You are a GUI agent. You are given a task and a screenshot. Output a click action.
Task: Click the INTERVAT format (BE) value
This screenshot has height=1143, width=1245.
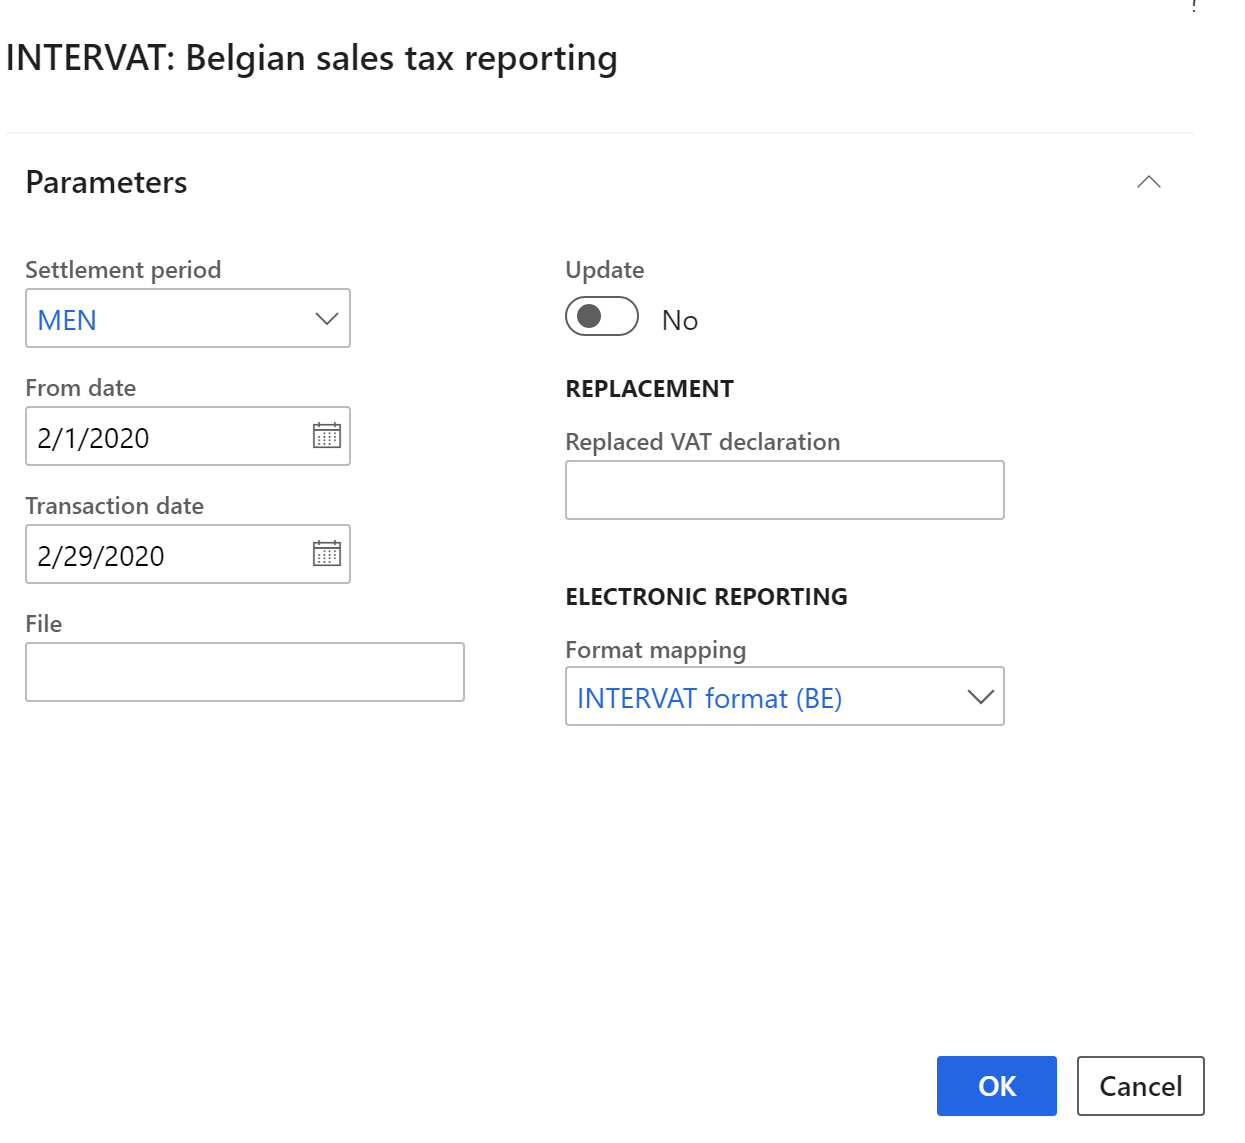pos(710,698)
